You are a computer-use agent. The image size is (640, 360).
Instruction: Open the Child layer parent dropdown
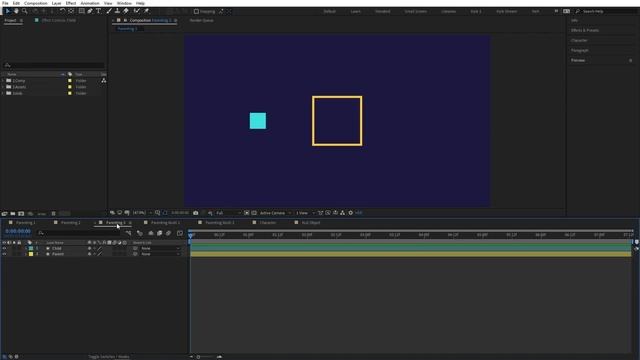click(x=160, y=248)
